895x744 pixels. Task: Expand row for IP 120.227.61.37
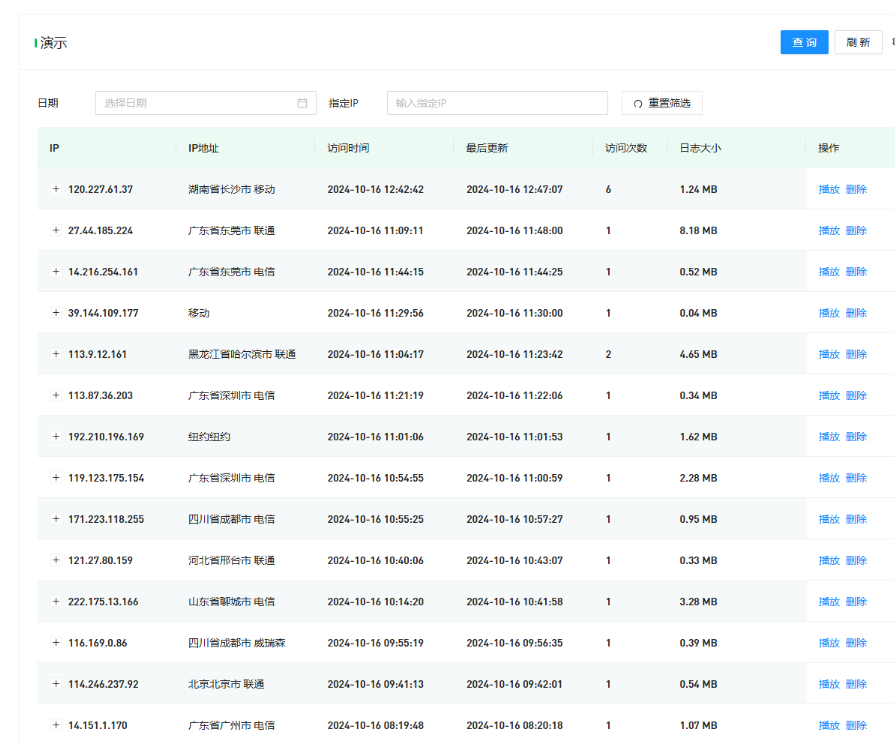(x=56, y=189)
